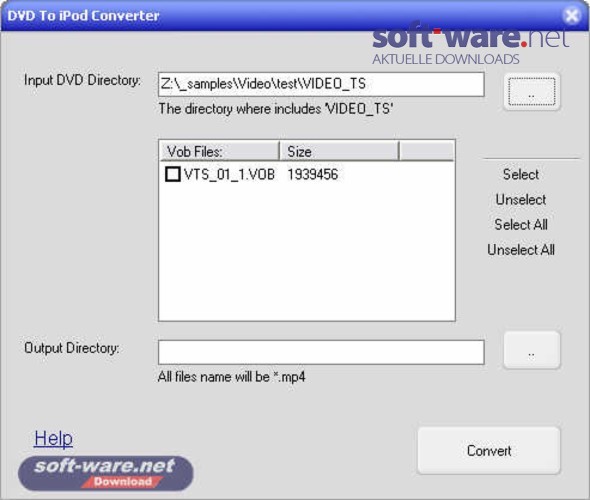Focus the empty Output Directory text field
590x500 pixels.
[x=321, y=352]
